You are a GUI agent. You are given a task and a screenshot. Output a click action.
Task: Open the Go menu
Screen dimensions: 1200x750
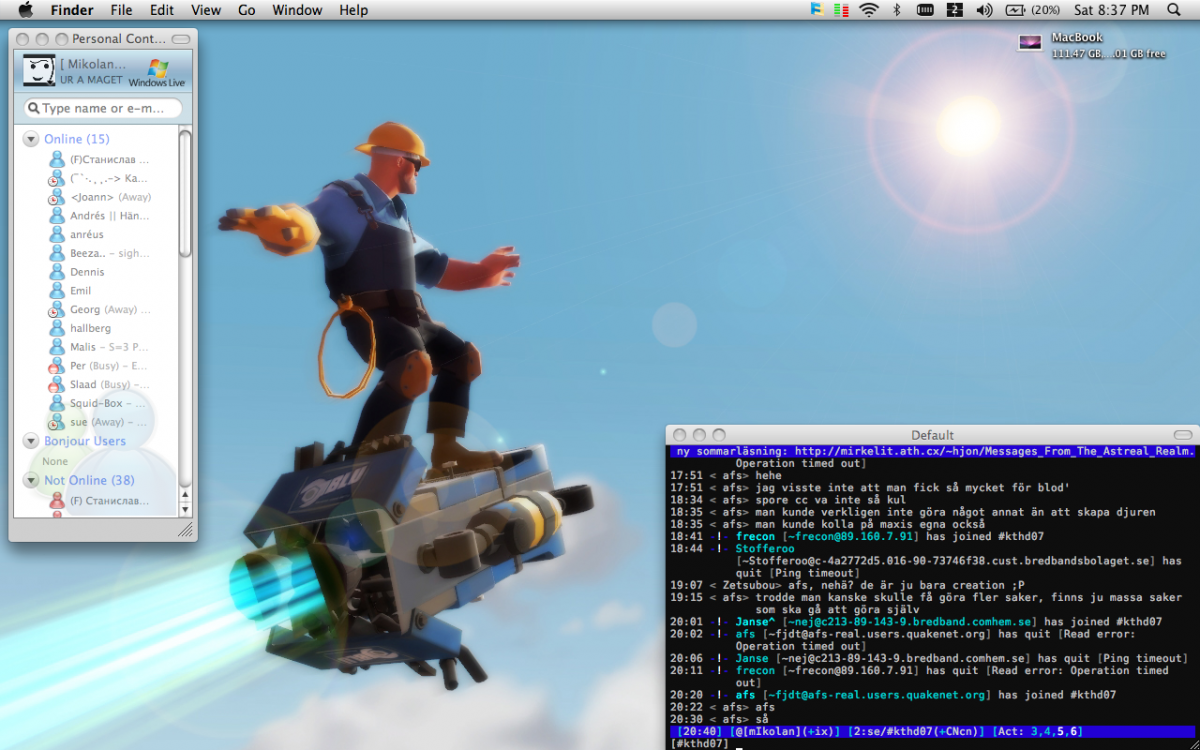(247, 10)
